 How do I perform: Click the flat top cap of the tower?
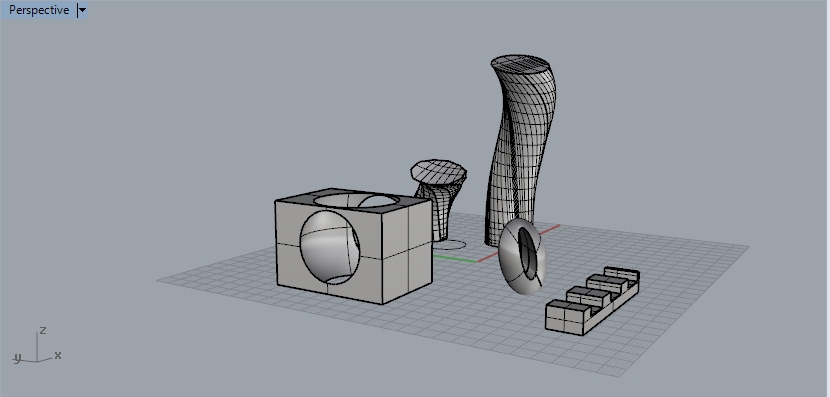(521, 65)
